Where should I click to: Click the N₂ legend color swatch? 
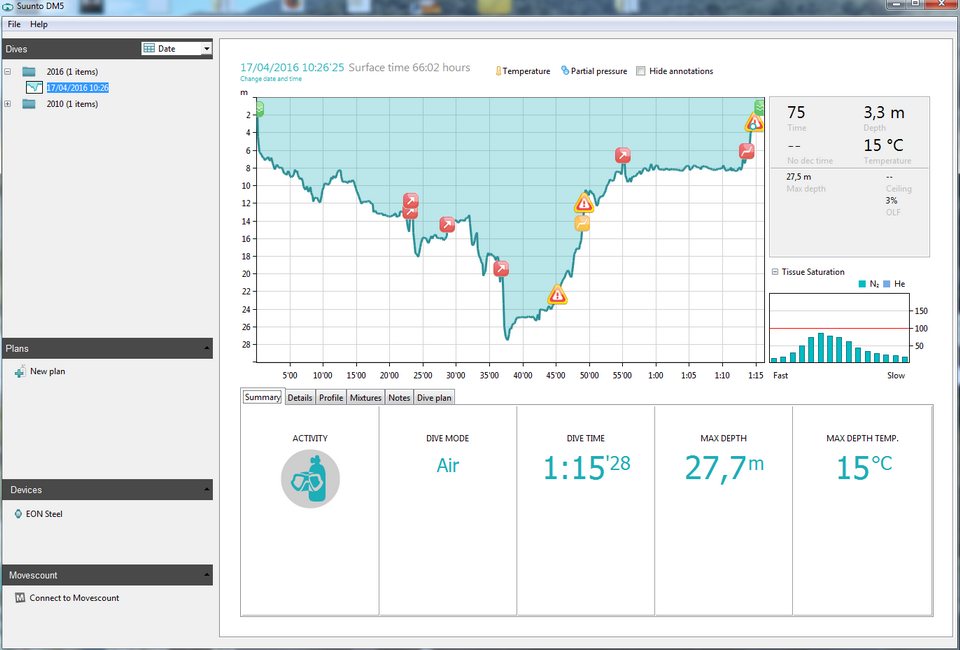[x=862, y=284]
